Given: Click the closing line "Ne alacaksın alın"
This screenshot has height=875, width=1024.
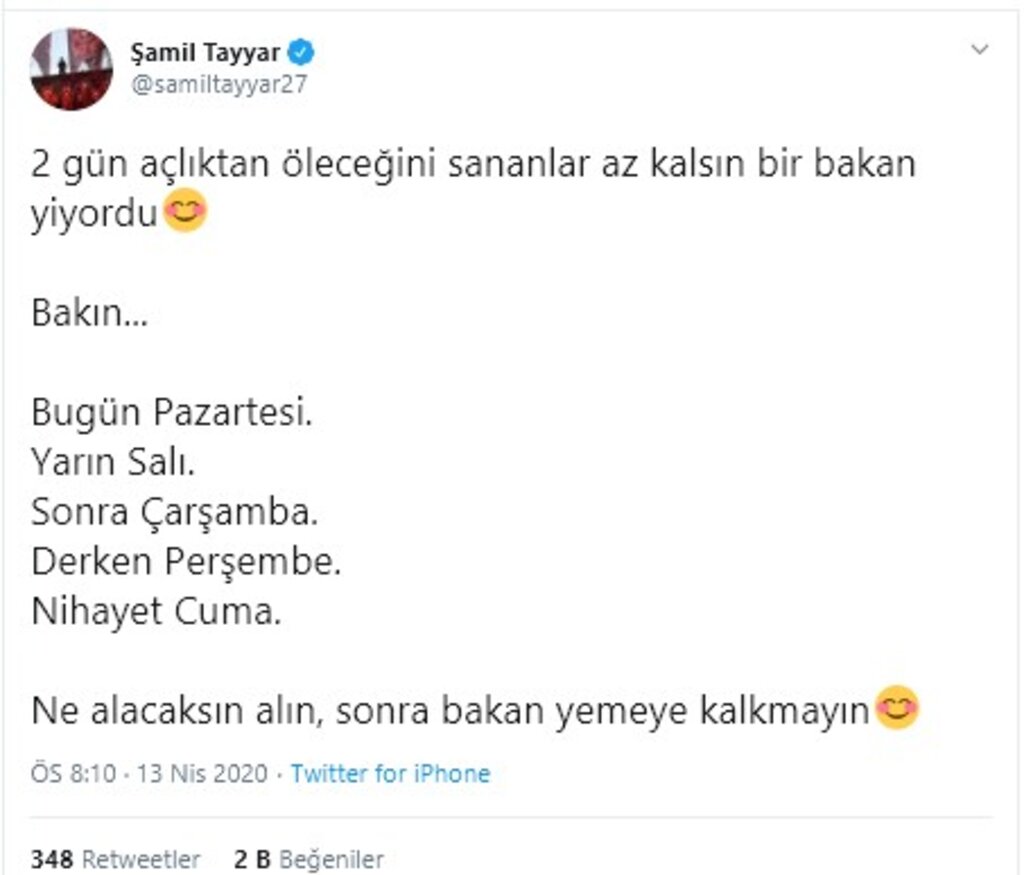Looking at the screenshot, I should pyautogui.click(x=452, y=710).
